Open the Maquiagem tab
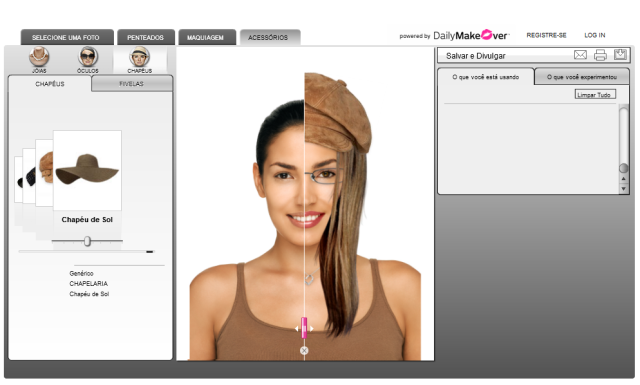 (x=207, y=37)
